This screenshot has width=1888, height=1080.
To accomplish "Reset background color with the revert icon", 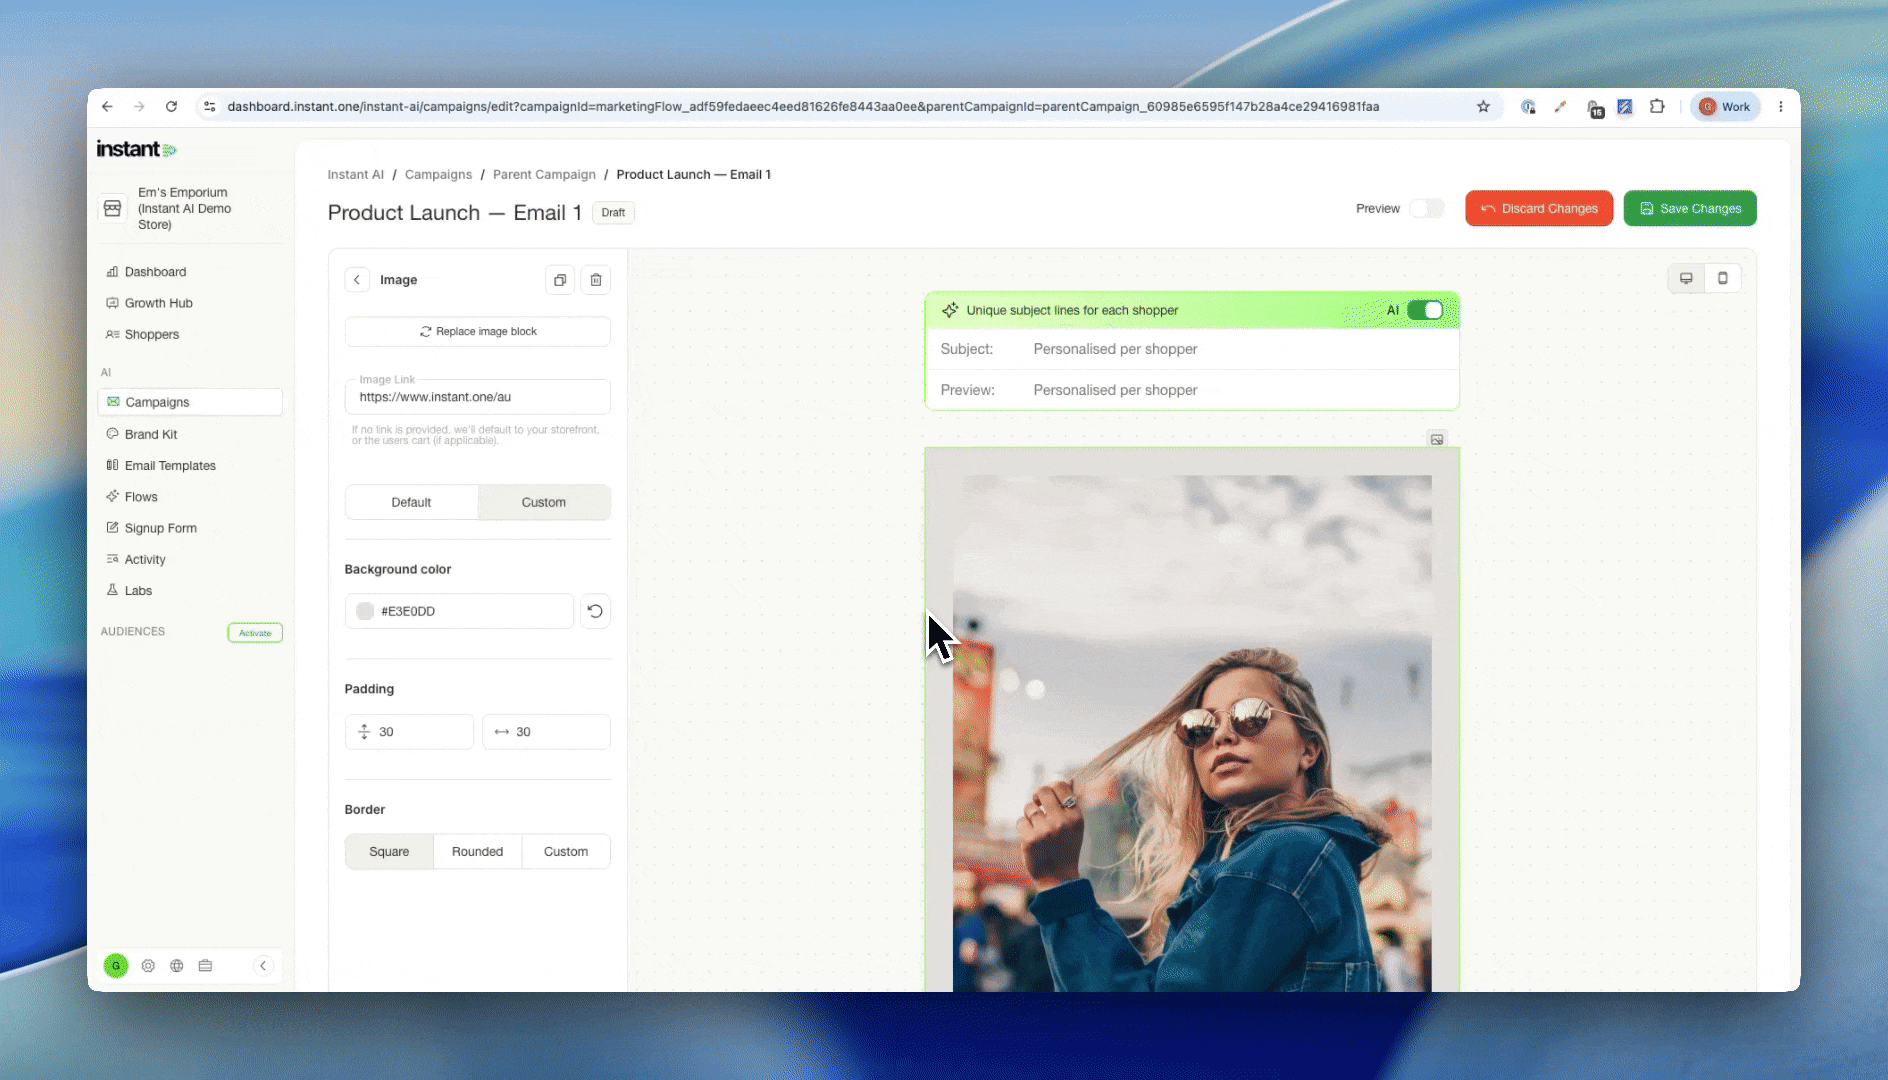I will click(595, 611).
